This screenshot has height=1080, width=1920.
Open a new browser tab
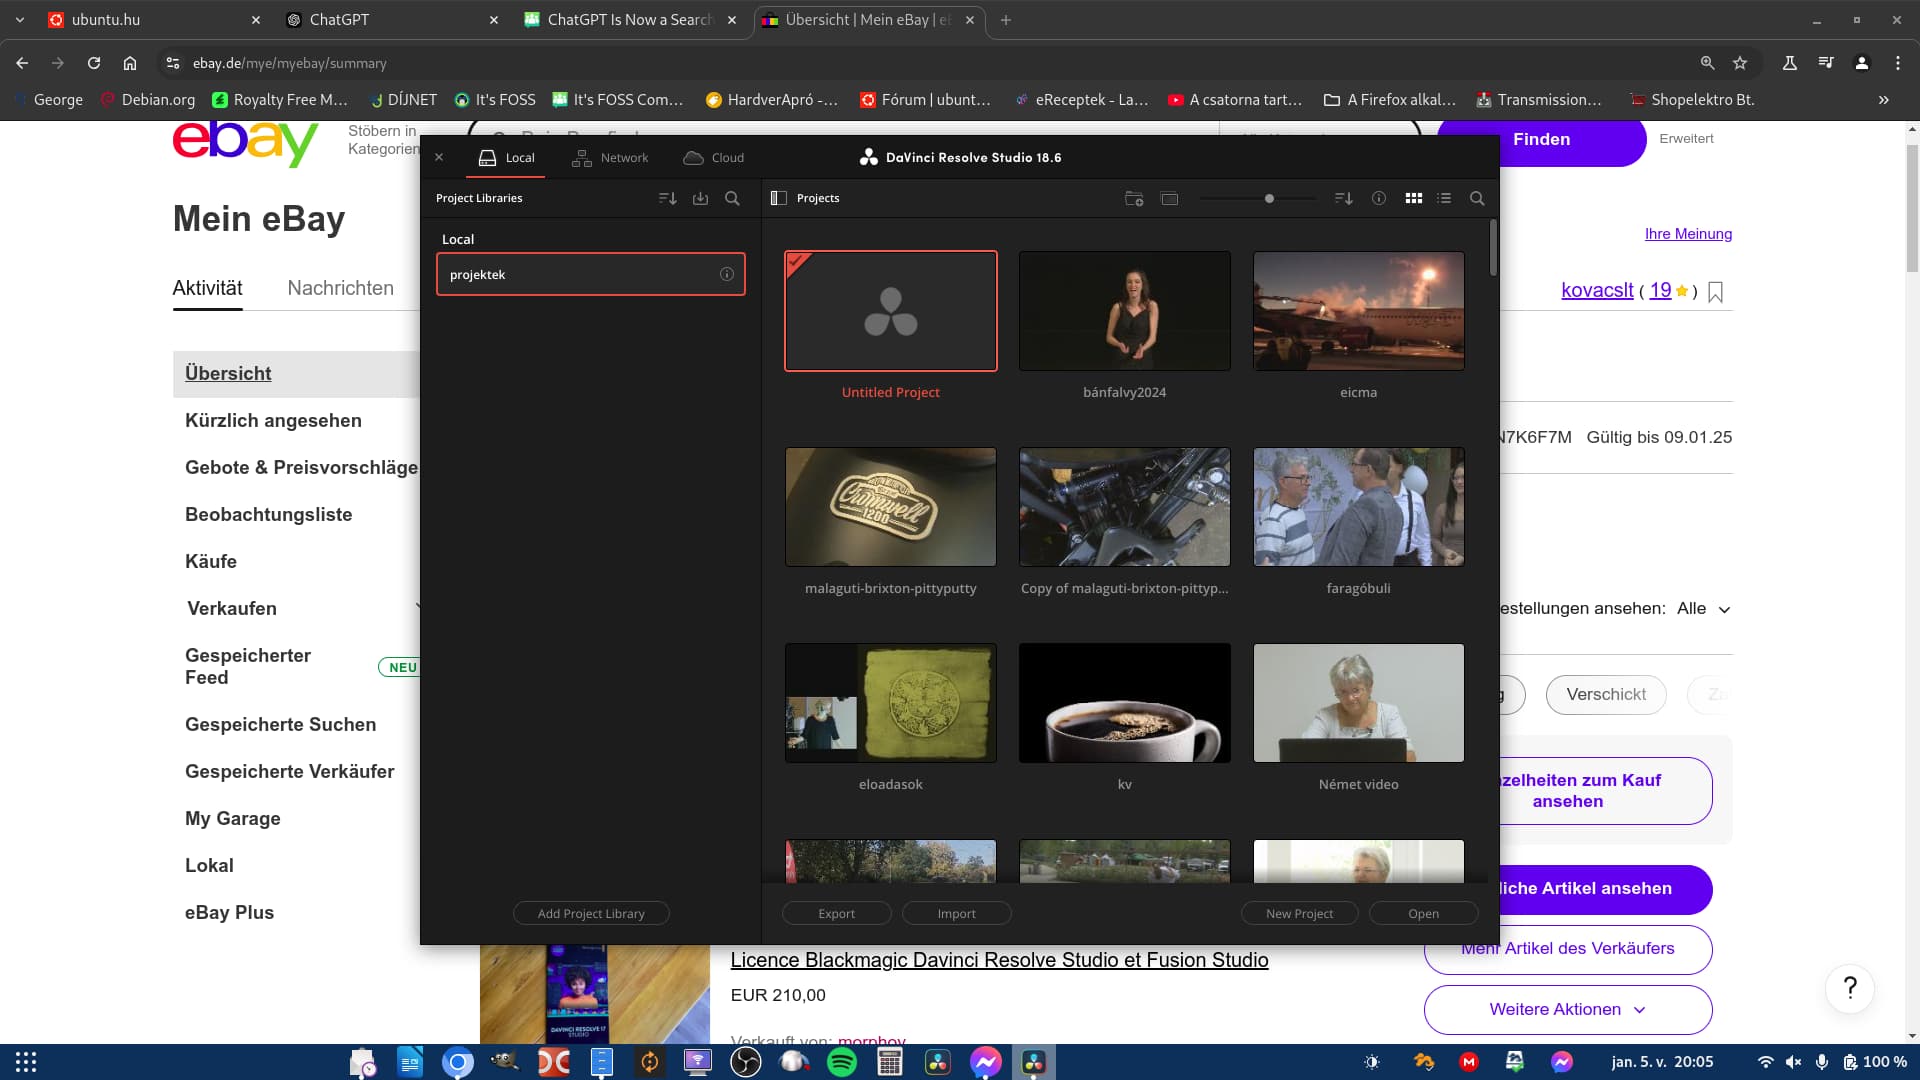pos(1006,20)
